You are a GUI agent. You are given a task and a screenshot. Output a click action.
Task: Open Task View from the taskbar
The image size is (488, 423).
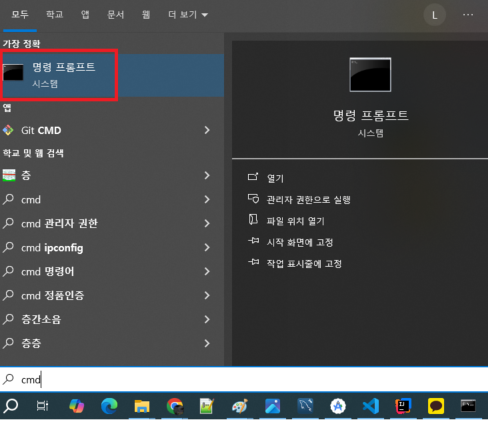click(42, 406)
